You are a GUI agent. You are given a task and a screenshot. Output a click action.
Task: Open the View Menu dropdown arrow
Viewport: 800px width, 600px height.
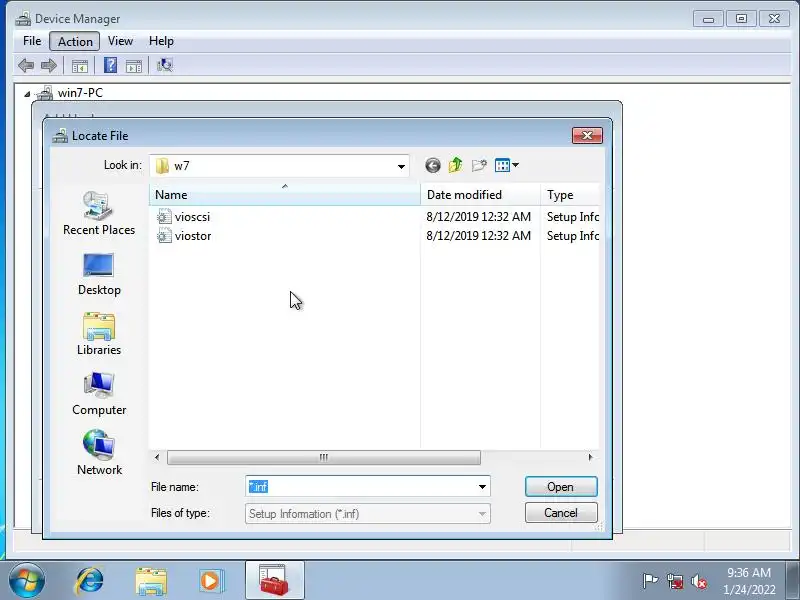click(x=515, y=165)
